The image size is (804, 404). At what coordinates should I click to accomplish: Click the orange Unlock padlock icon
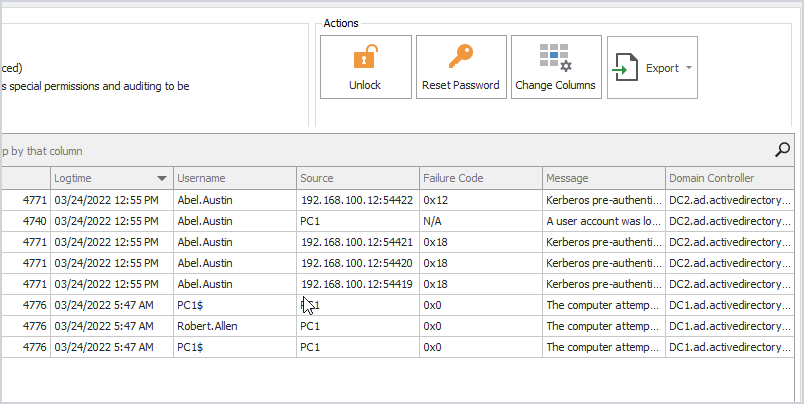[x=366, y=56]
